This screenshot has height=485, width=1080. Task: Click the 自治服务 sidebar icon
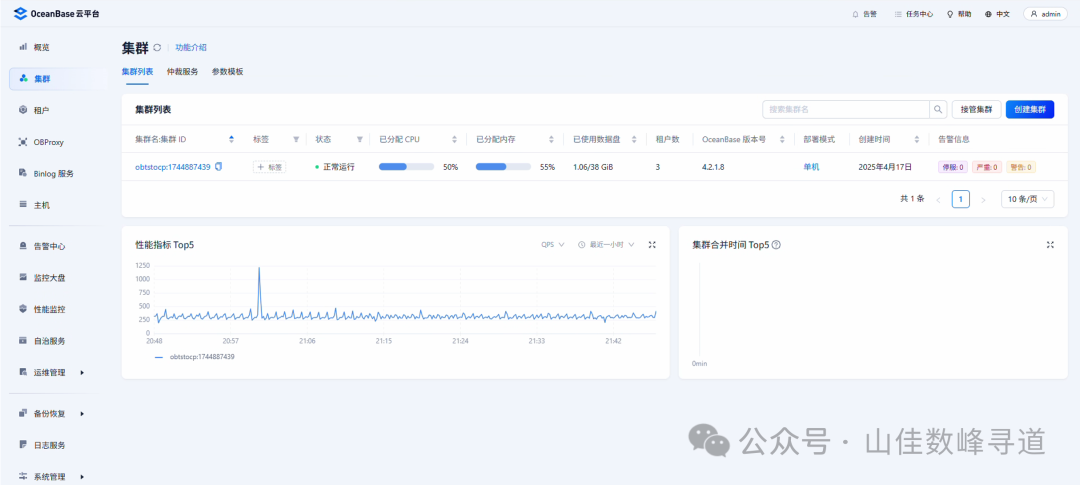click(23, 341)
